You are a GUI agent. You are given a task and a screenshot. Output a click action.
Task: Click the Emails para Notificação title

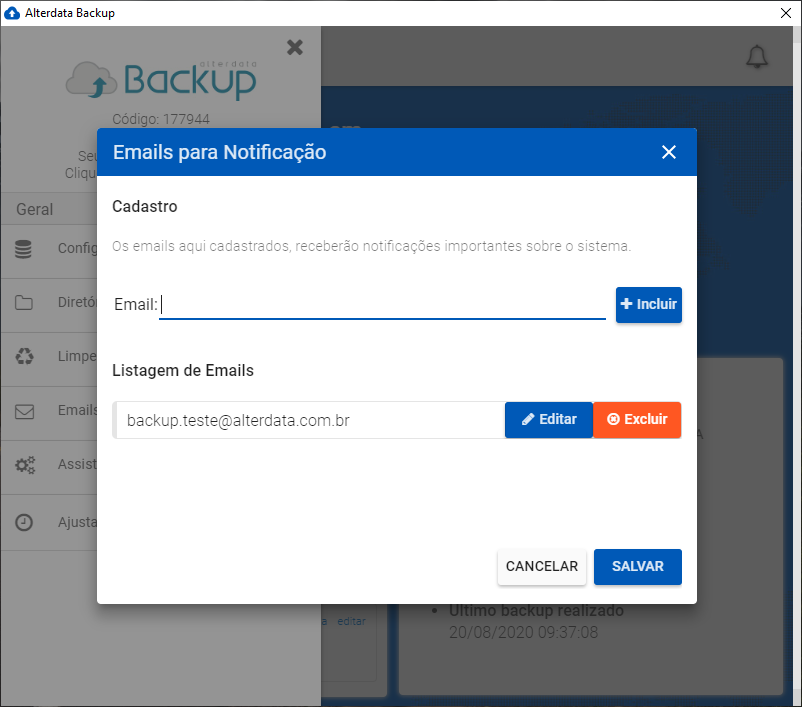(x=219, y=152)
